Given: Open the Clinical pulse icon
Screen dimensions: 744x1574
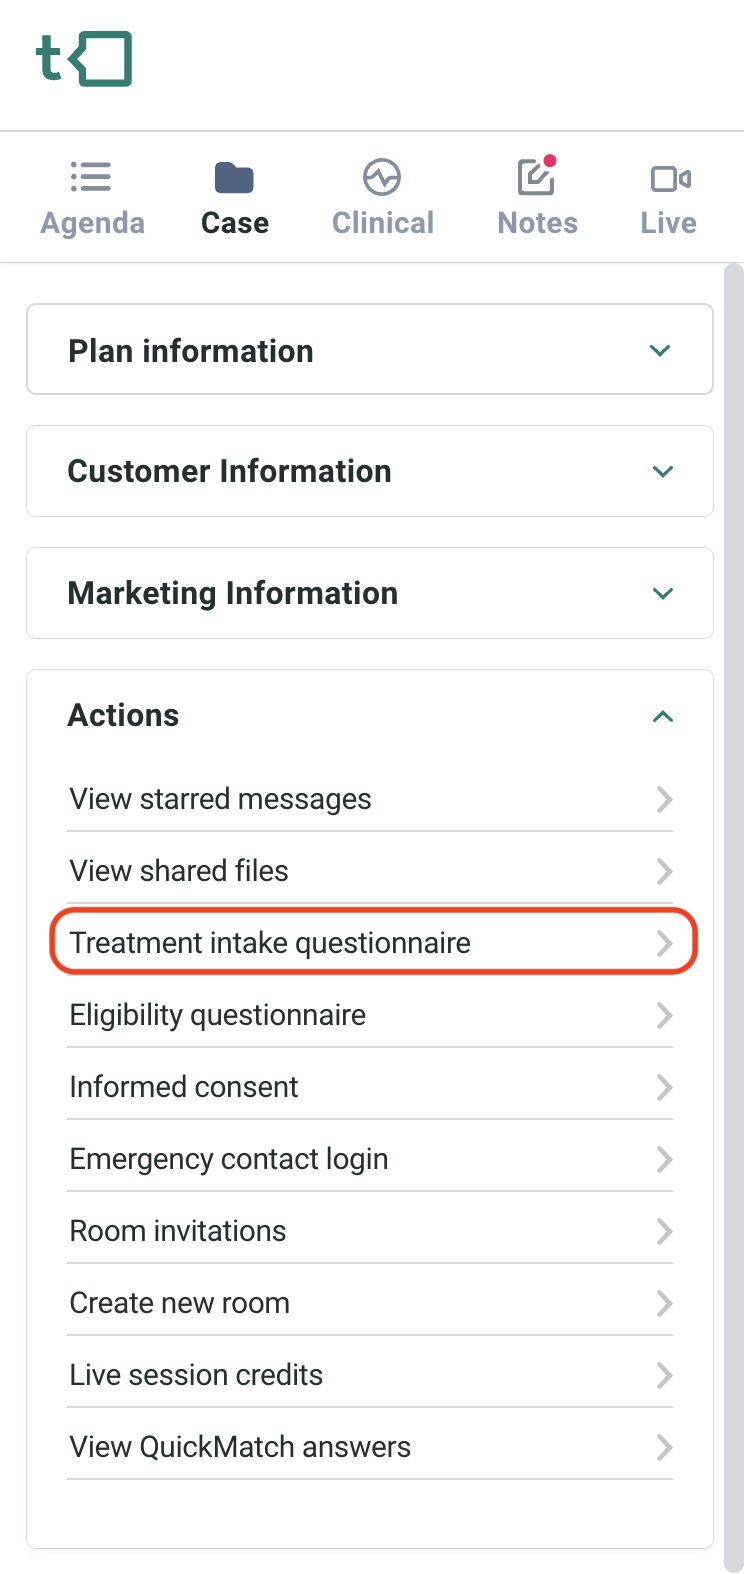Looking at the screenshot, I should point(382,178).
